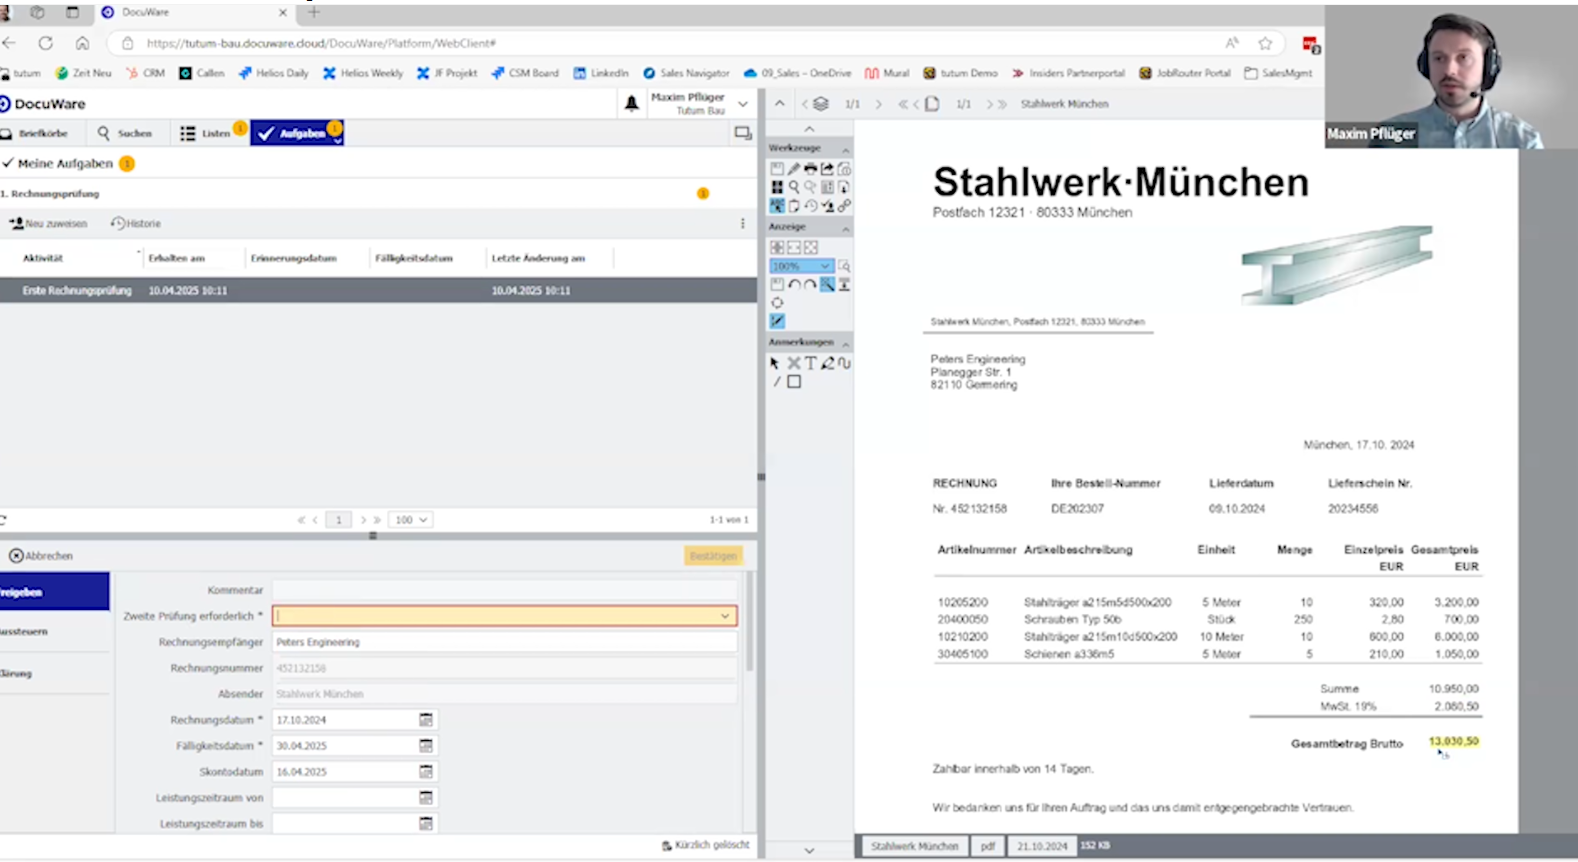Open the three-dot task list options menu

coord(742,224)
